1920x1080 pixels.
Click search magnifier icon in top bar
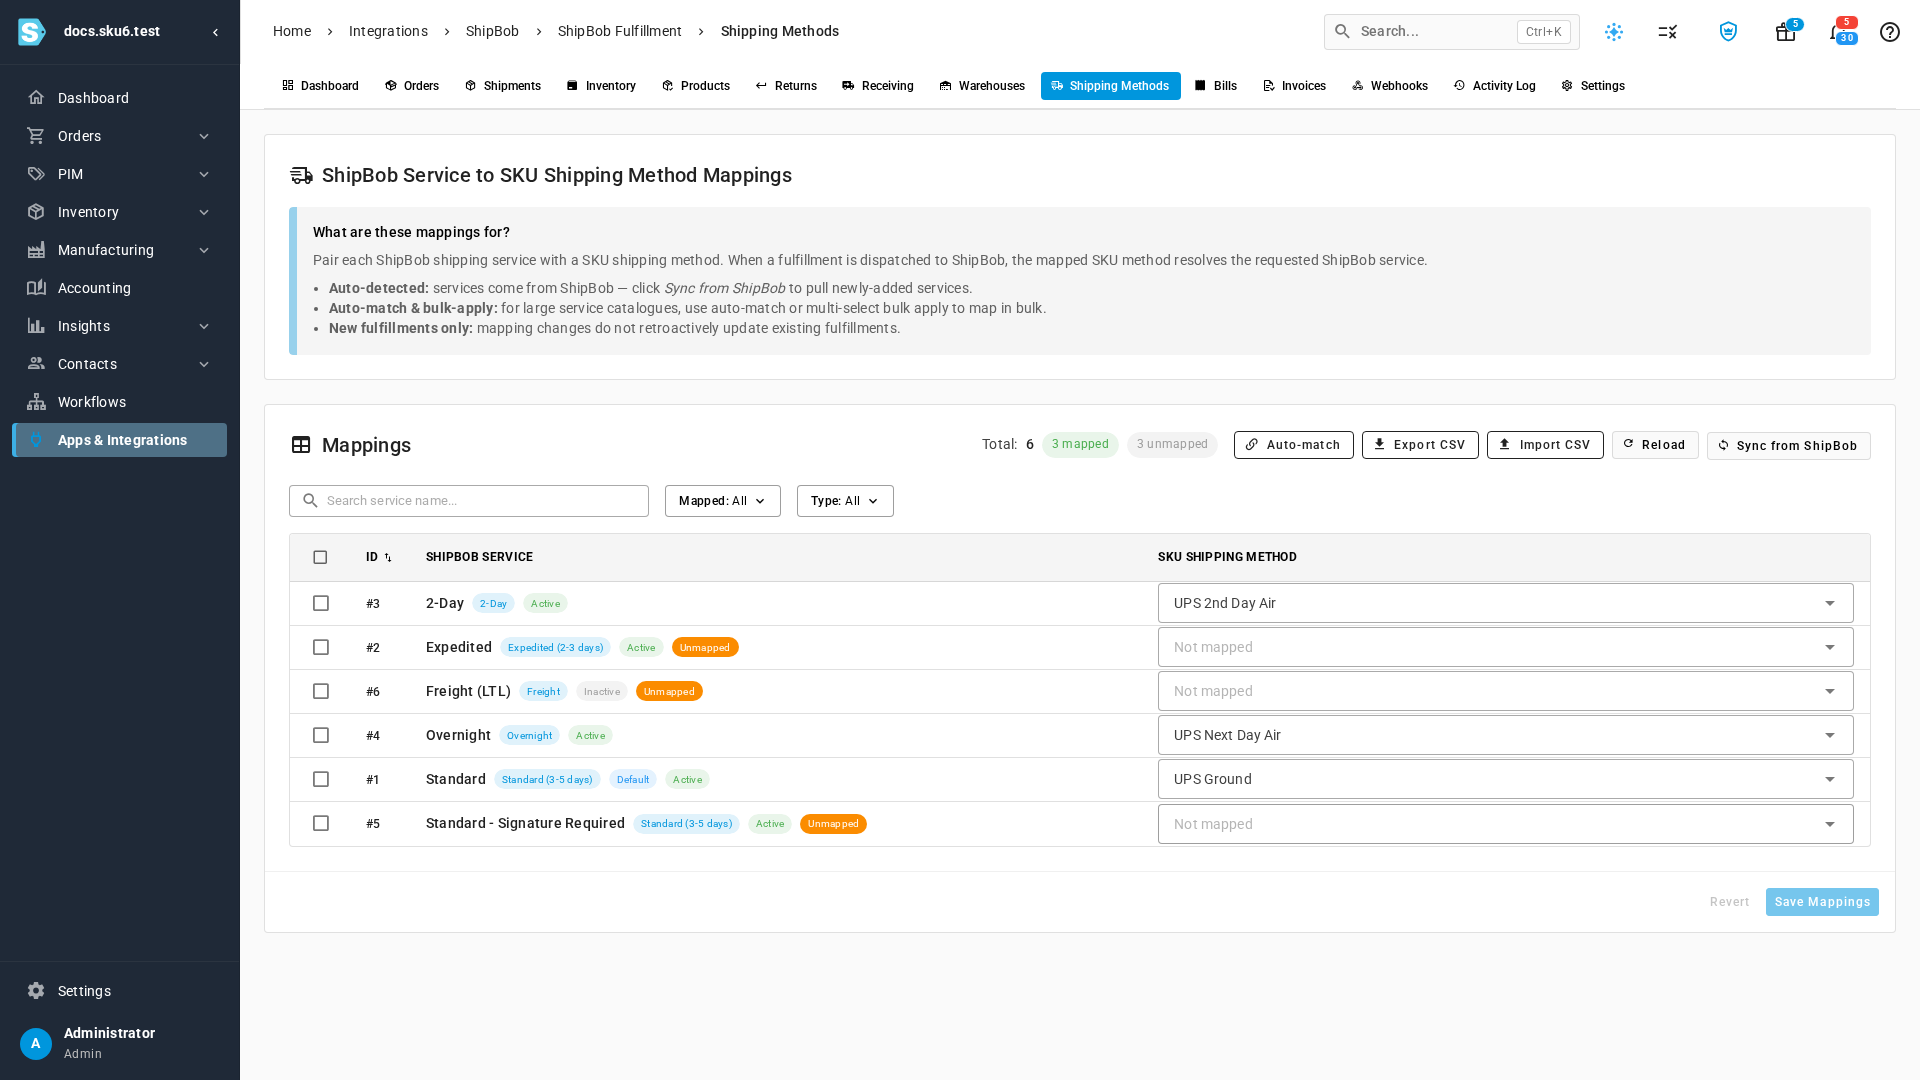(x=1342, y=32)
